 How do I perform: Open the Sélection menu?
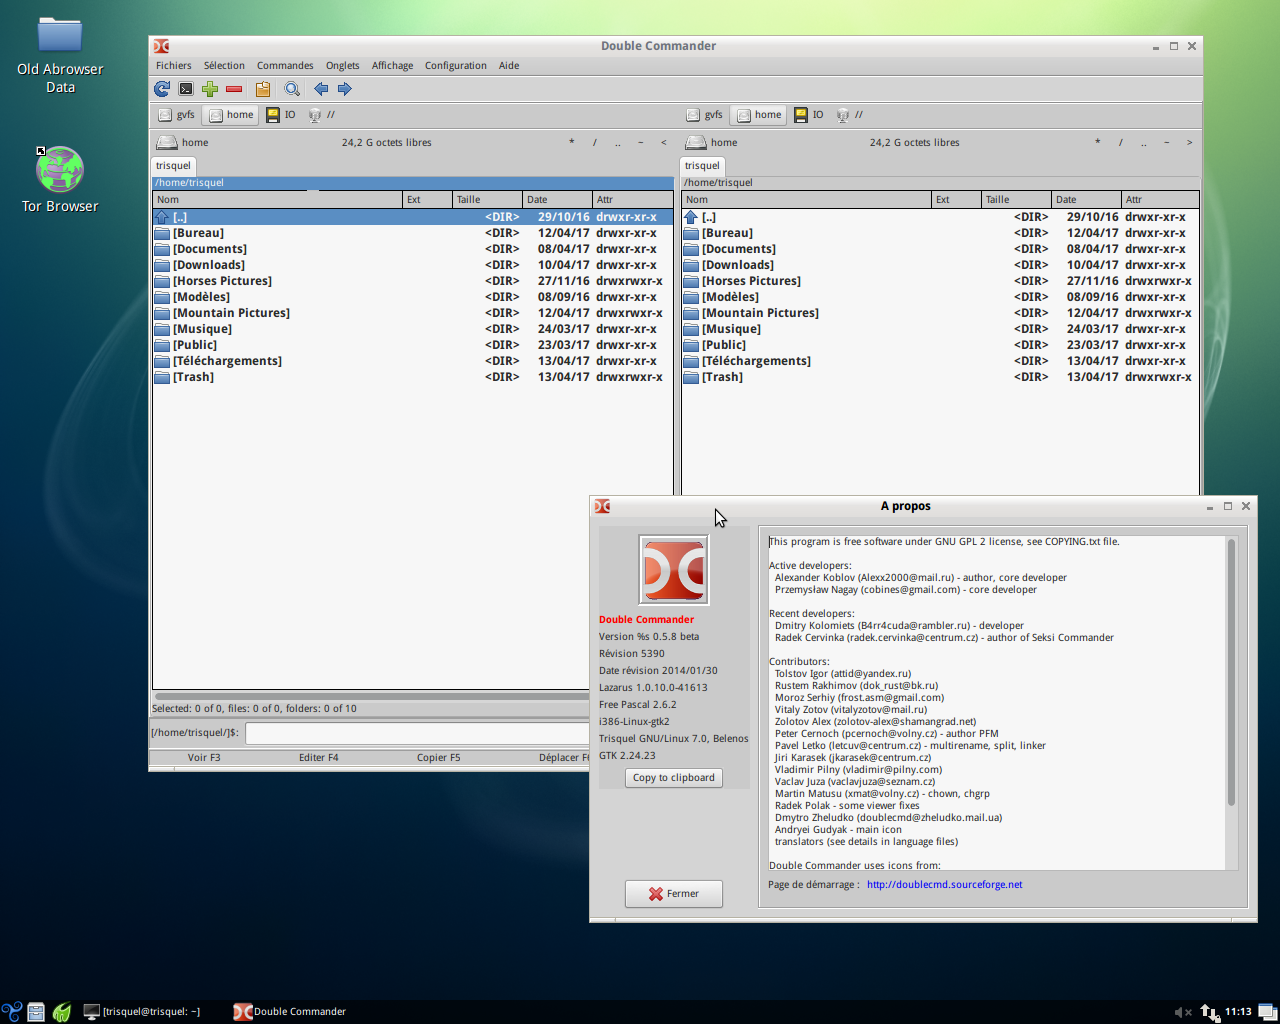pyautogui.click(x=224, y=65)
